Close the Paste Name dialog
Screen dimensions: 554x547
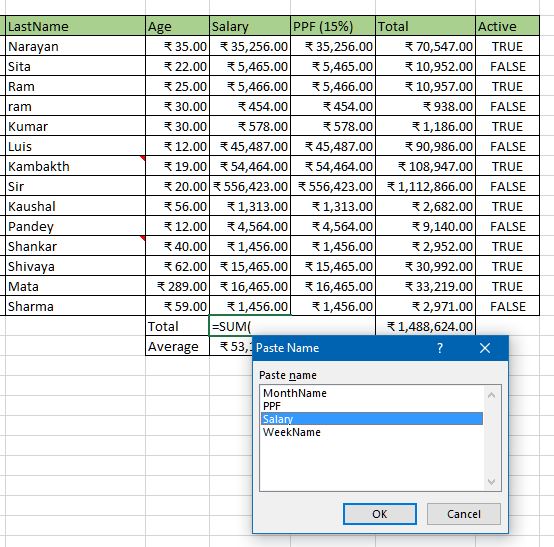pyautogui.click(x=485, y=348)
